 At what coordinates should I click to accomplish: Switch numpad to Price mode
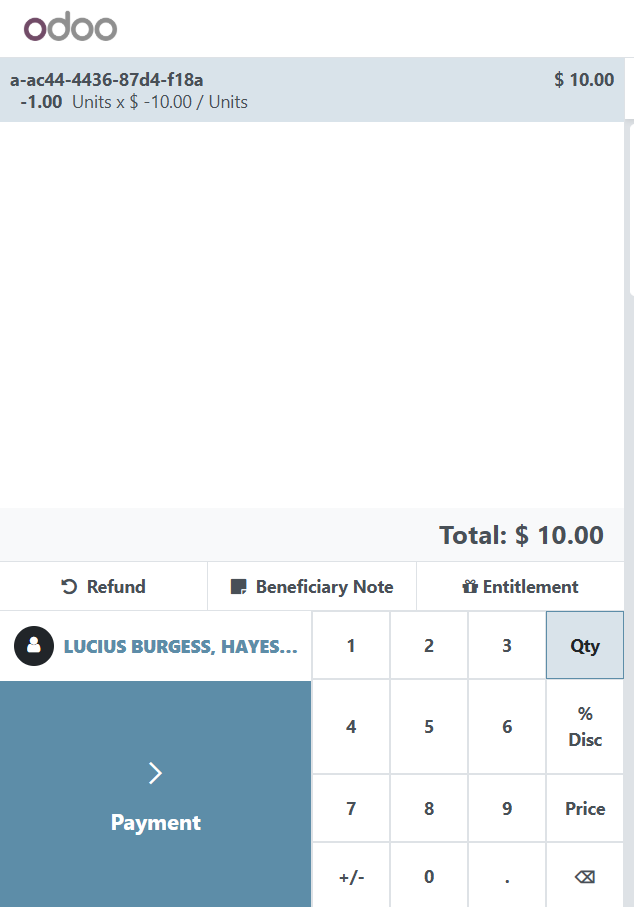pos(585,809)
